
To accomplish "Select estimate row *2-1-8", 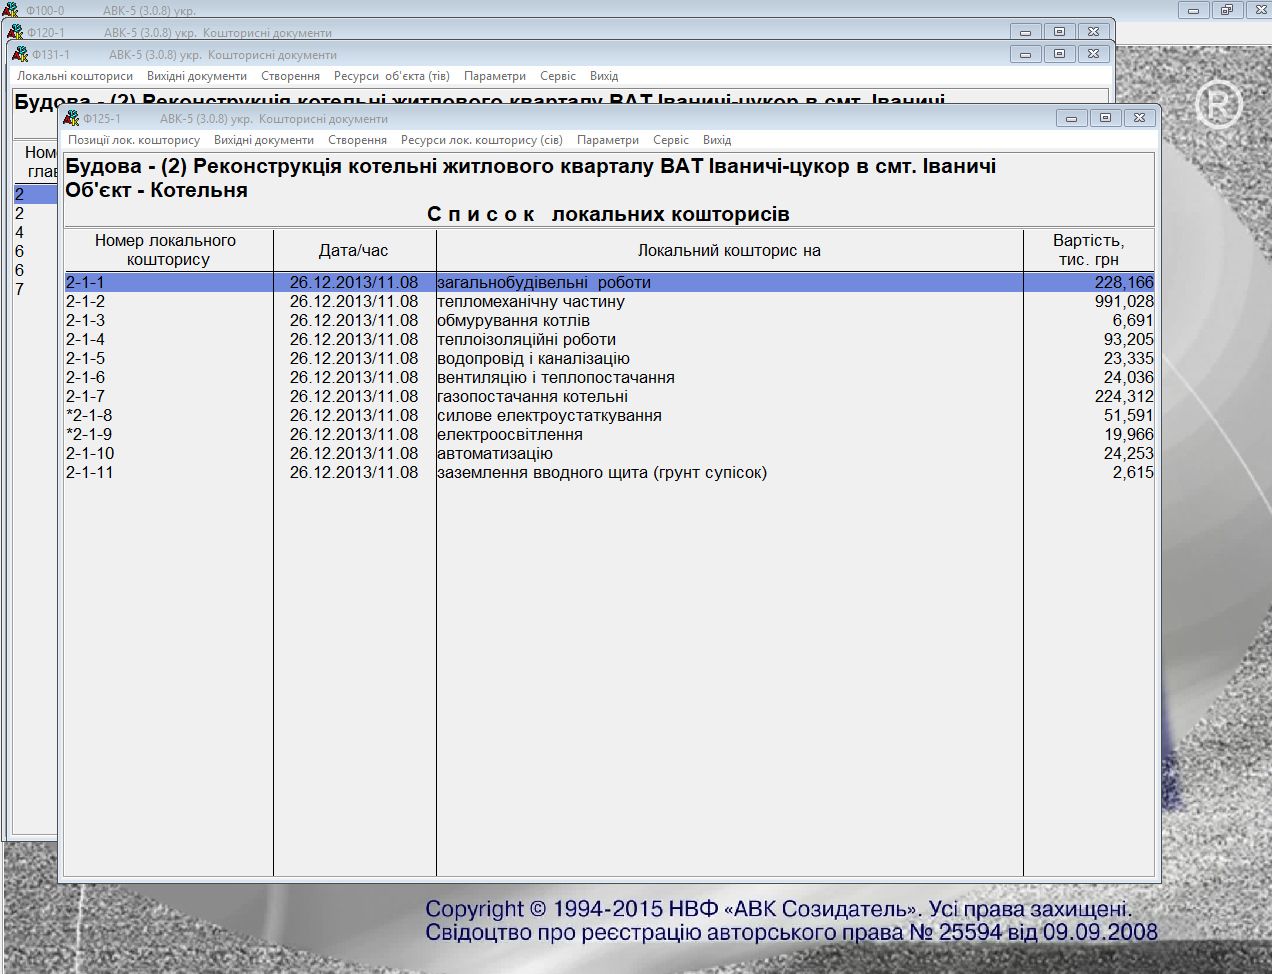I will click(609, 415).
